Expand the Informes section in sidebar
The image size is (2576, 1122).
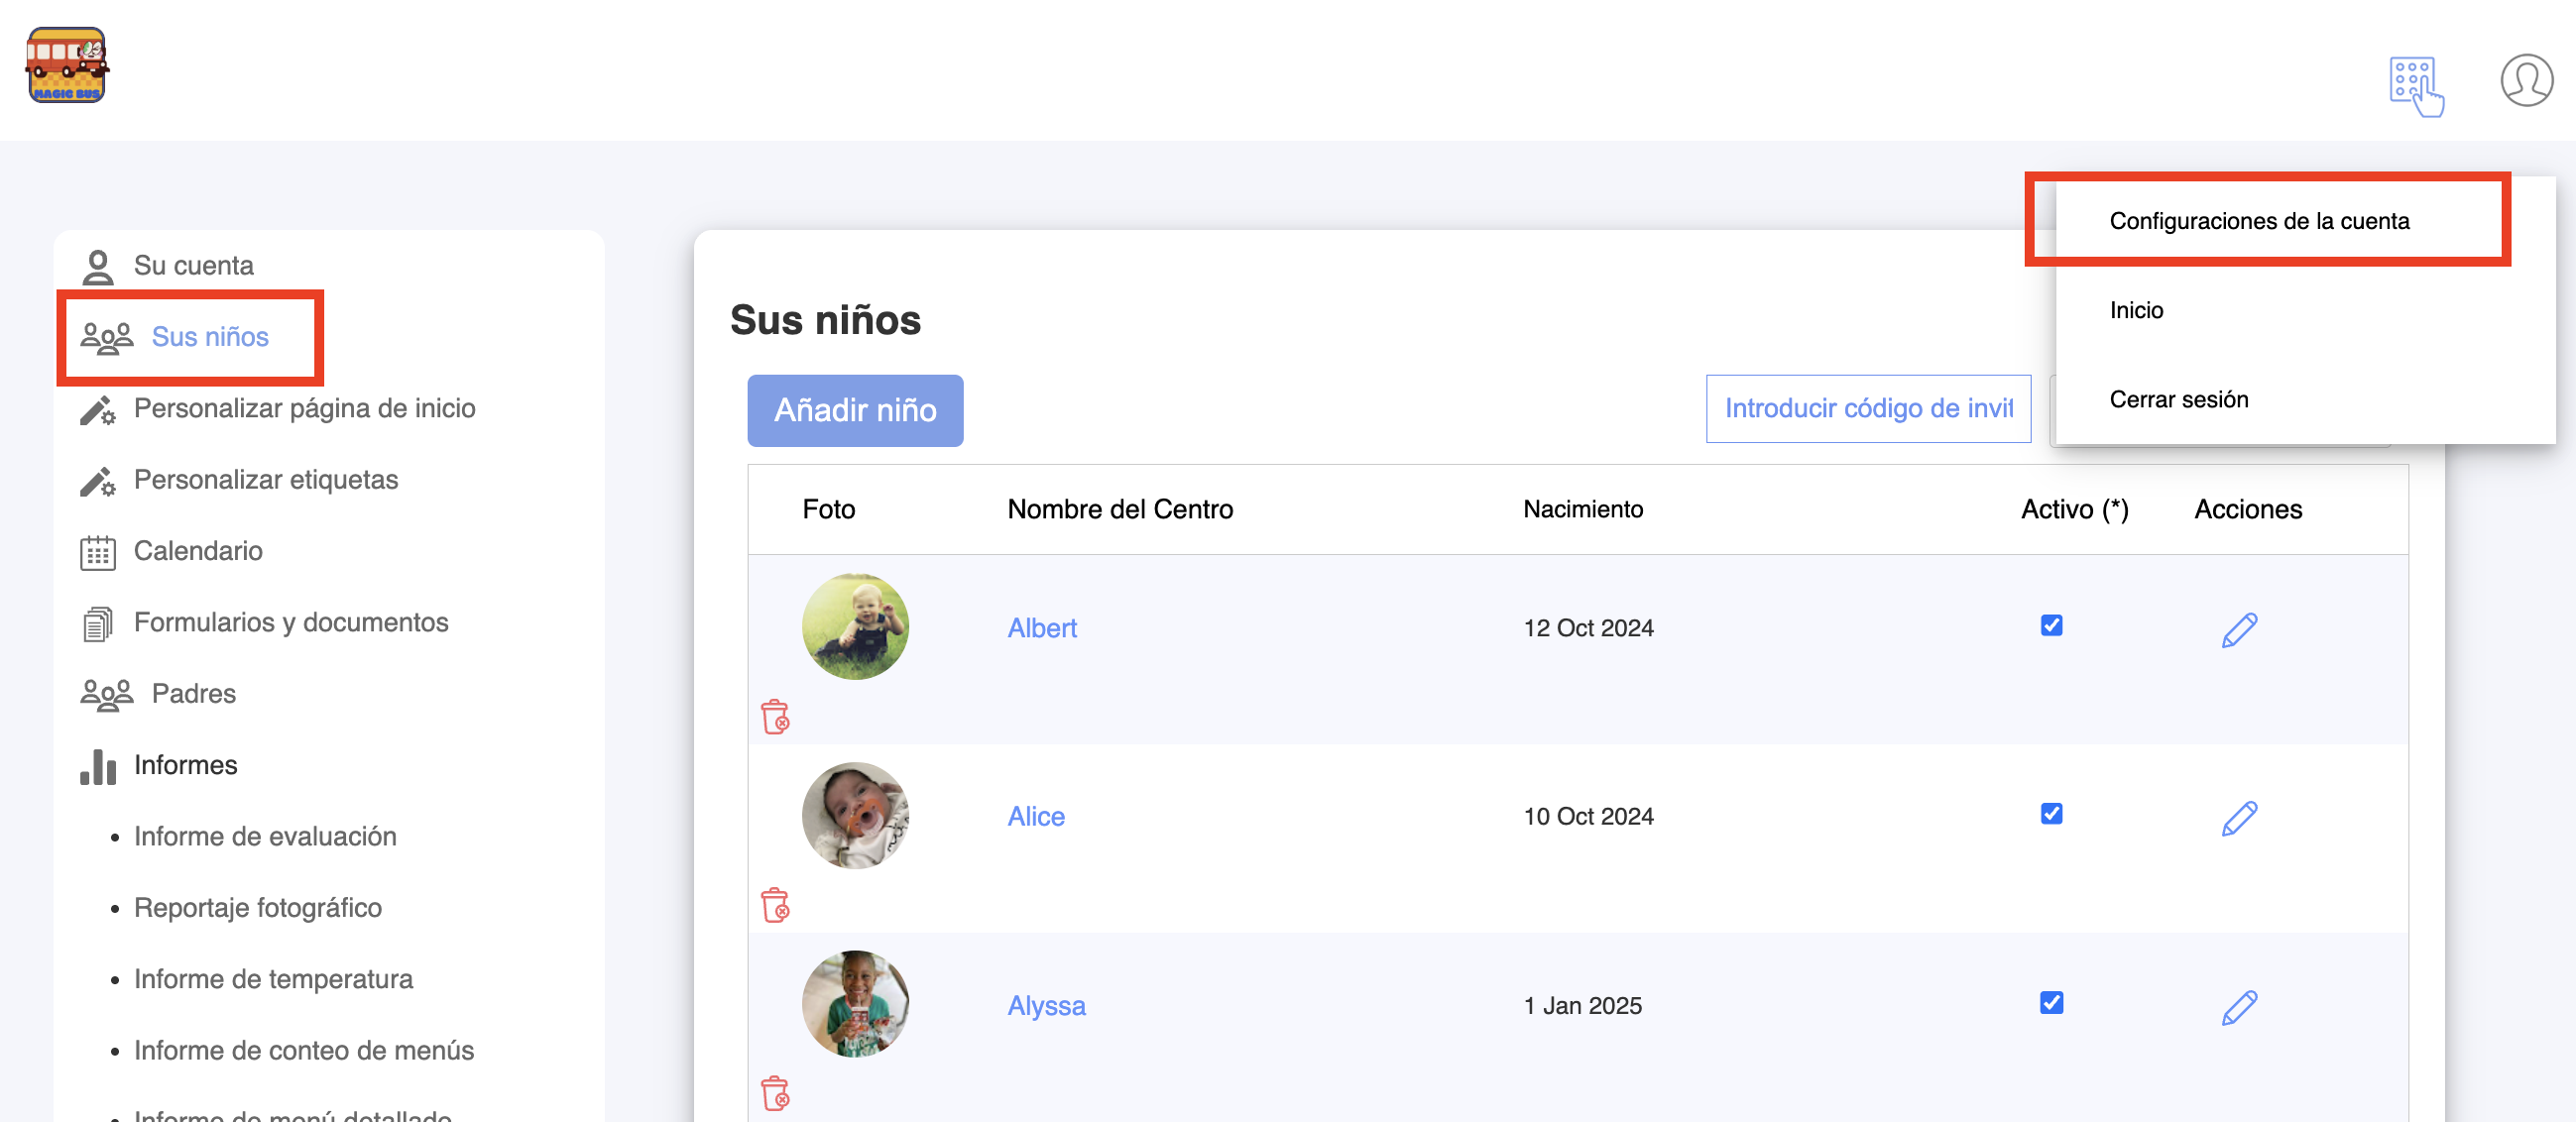coord(185,765)
